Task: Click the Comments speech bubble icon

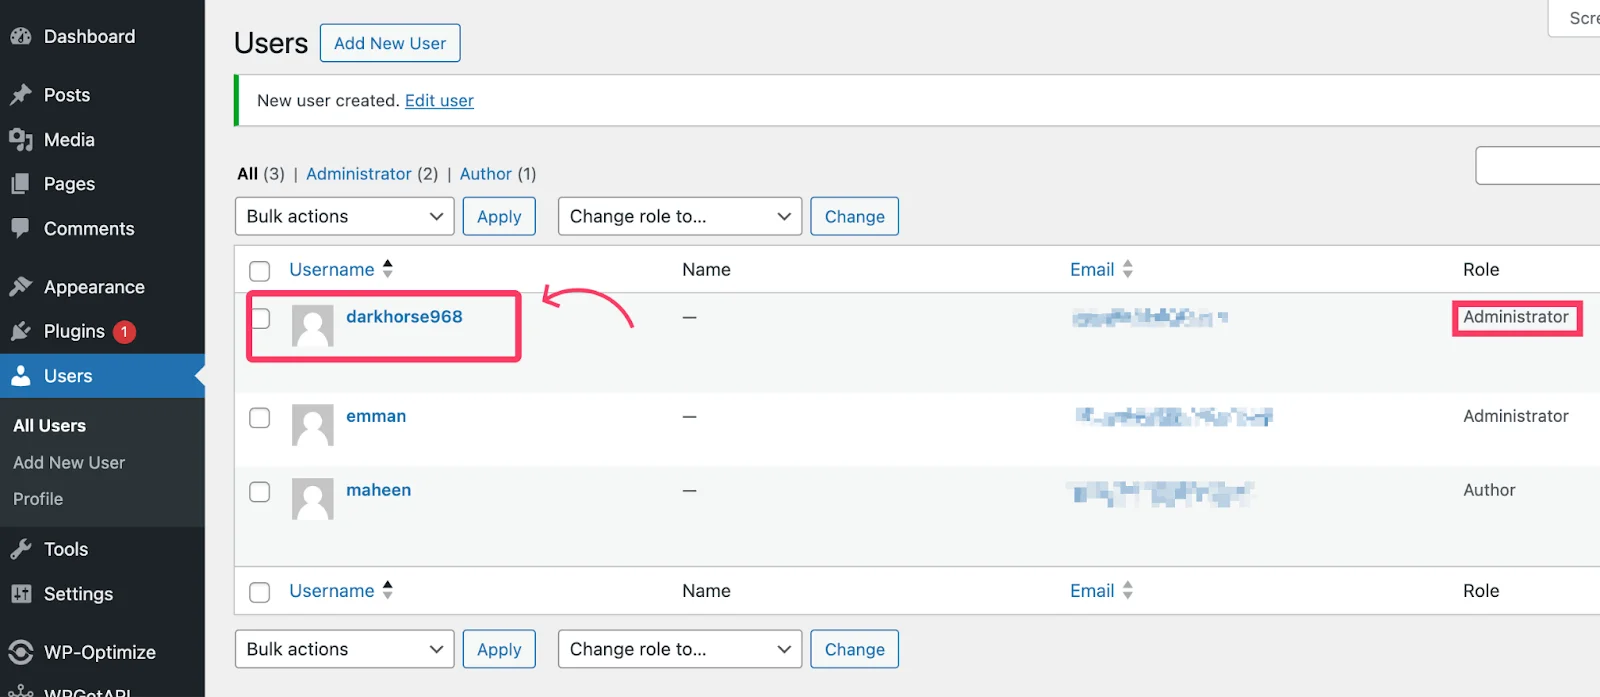Action: (x=21, y=228)
